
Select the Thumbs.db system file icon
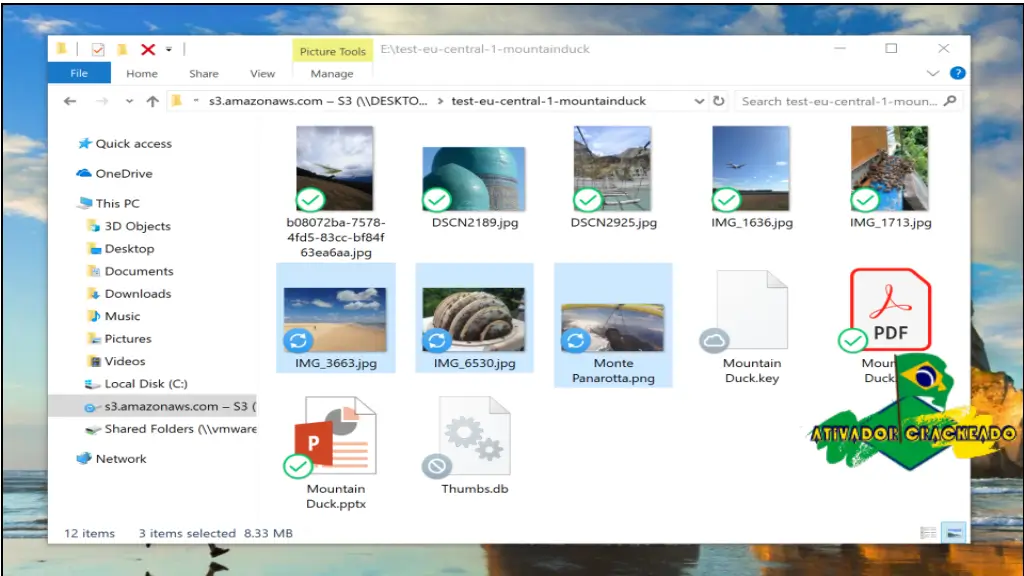pos(474,436)
